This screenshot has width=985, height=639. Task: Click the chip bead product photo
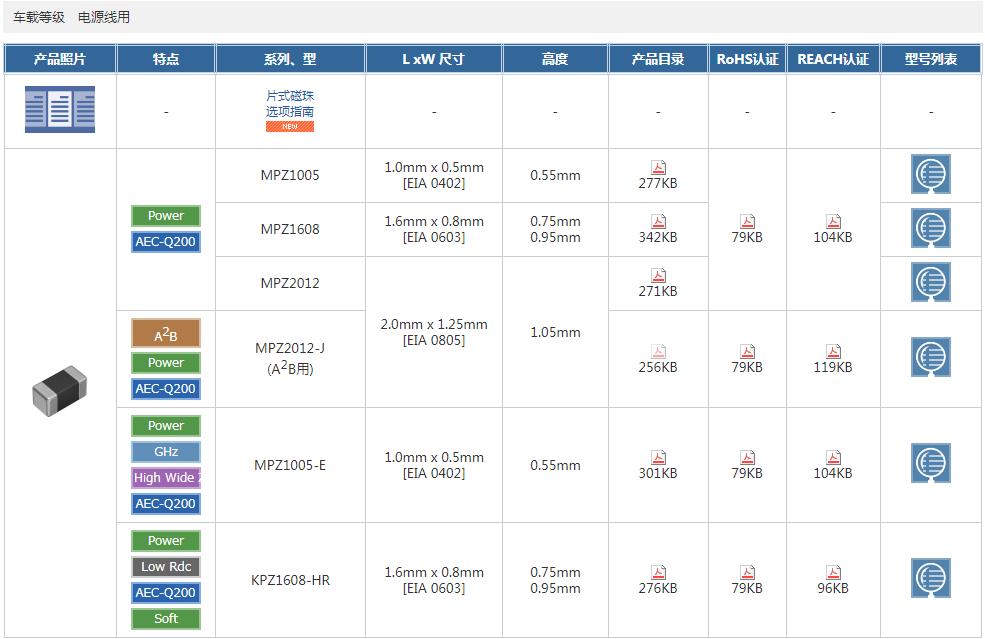point(60,392)
